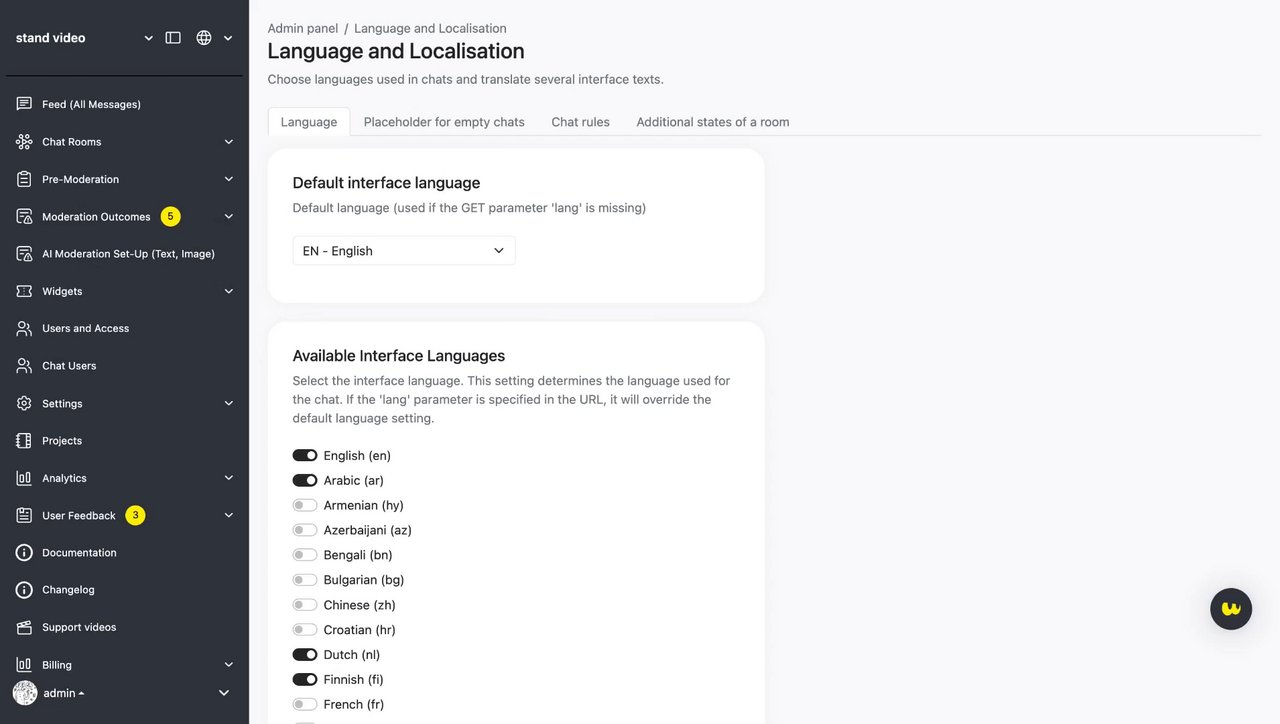
Task: Open the EN - English language dropdown
Action: [x=404, y=251]
